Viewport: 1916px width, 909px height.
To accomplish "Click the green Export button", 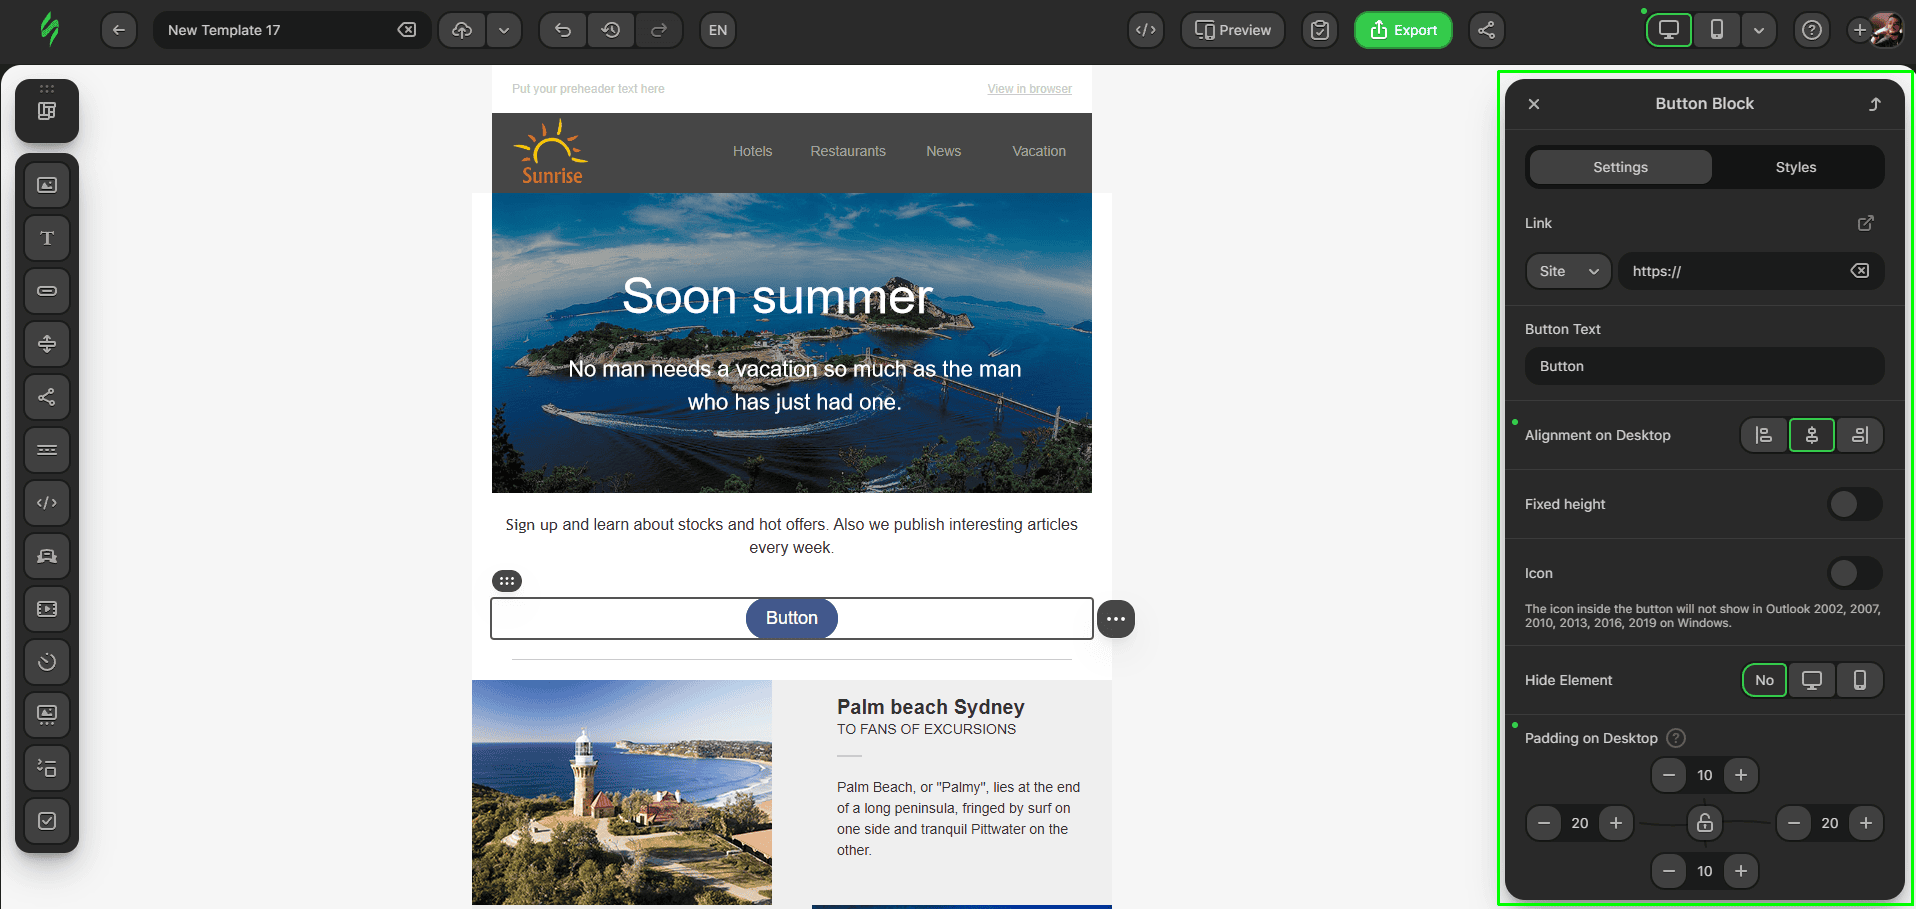I will point(1403,30).
